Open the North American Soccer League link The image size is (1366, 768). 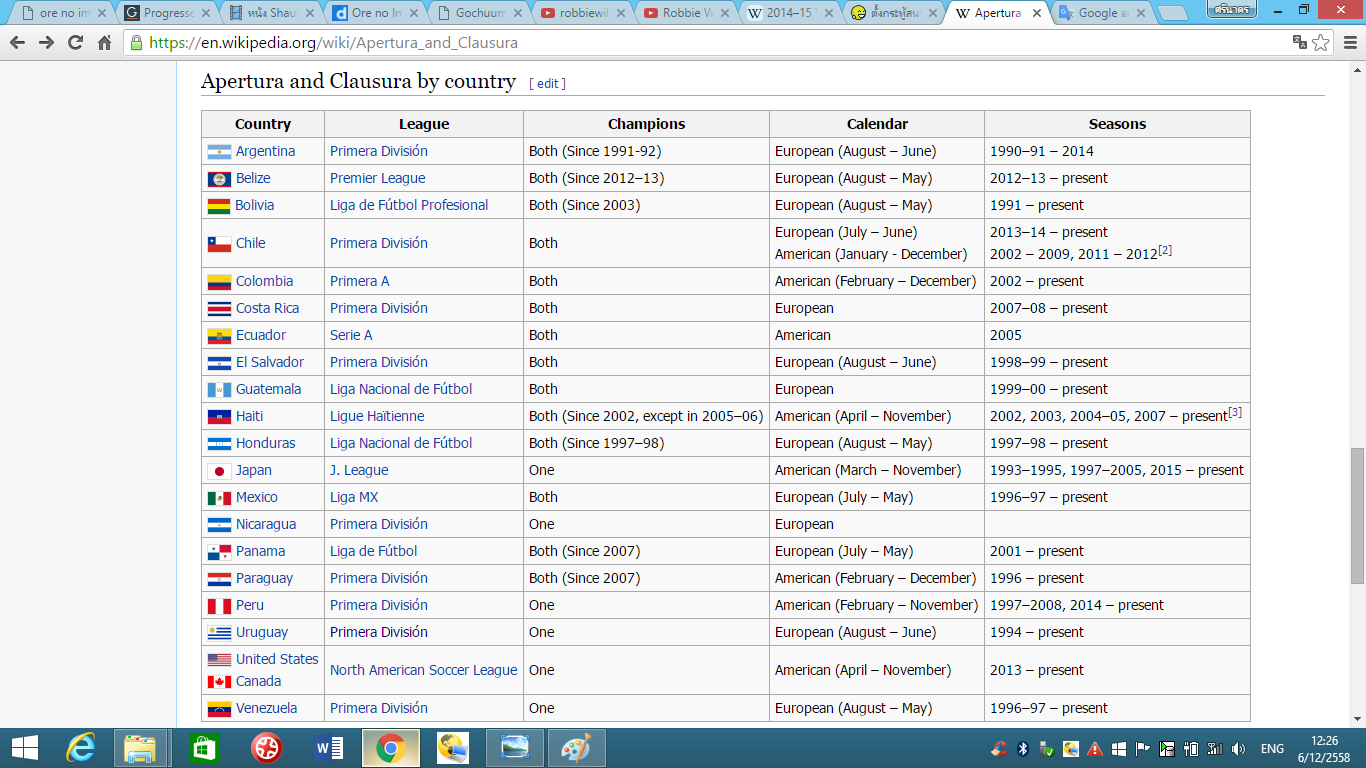coord(424,671)
